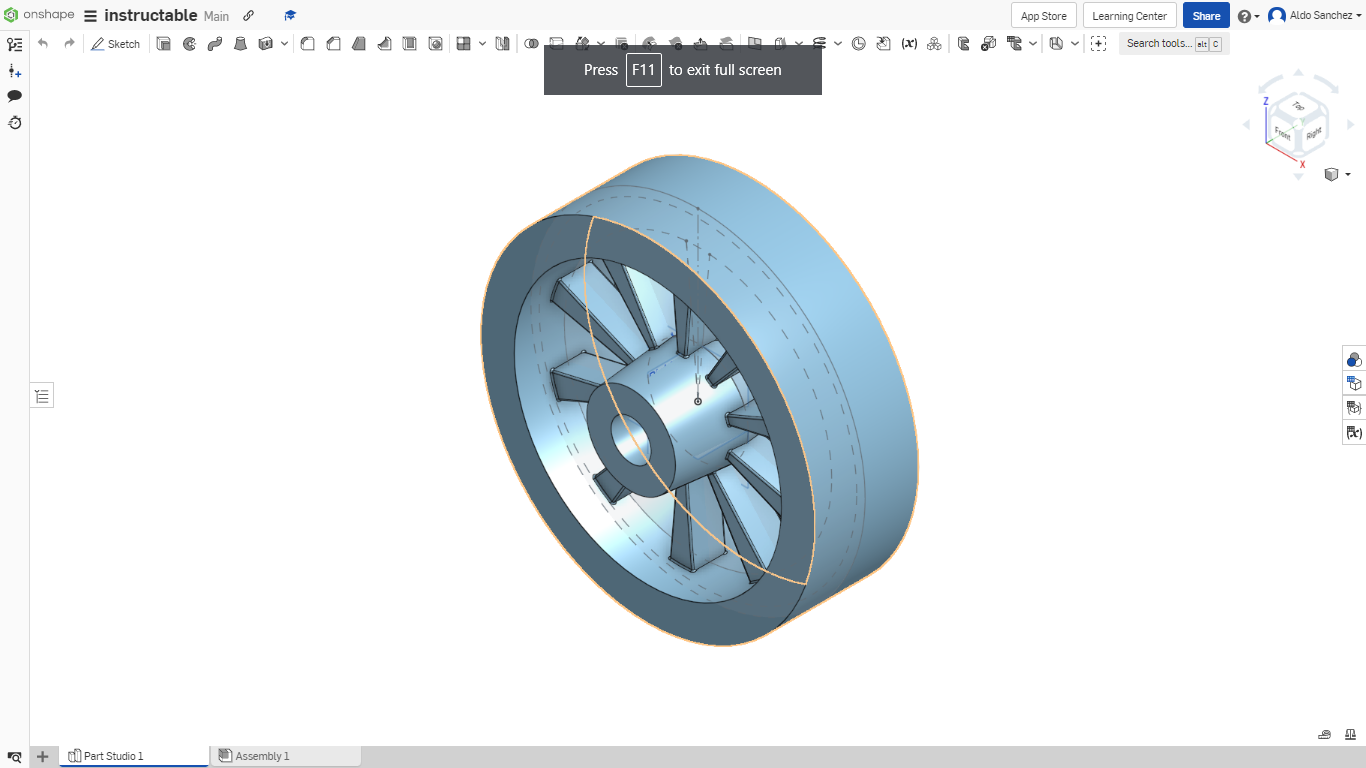This screenshot has width=1366, height=768.
Task: Select the Fillet tool
Action: point(307,43)
